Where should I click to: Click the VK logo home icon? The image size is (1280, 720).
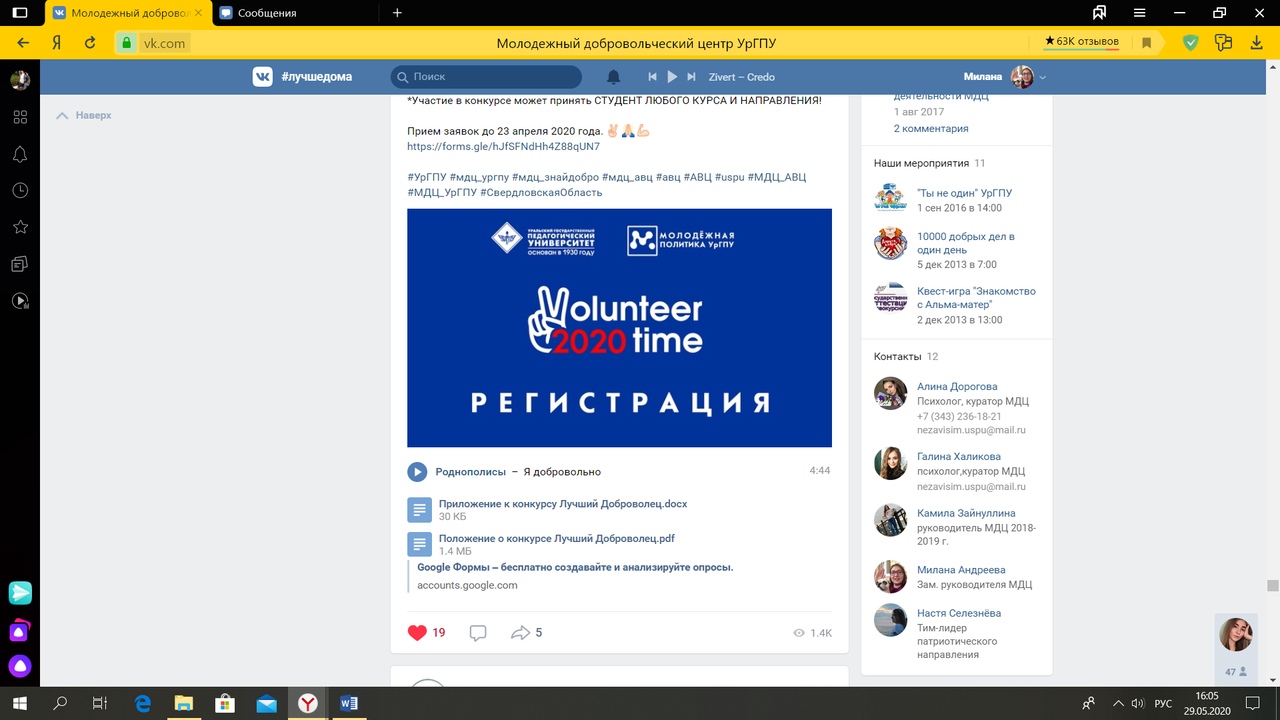coord(262,77)
